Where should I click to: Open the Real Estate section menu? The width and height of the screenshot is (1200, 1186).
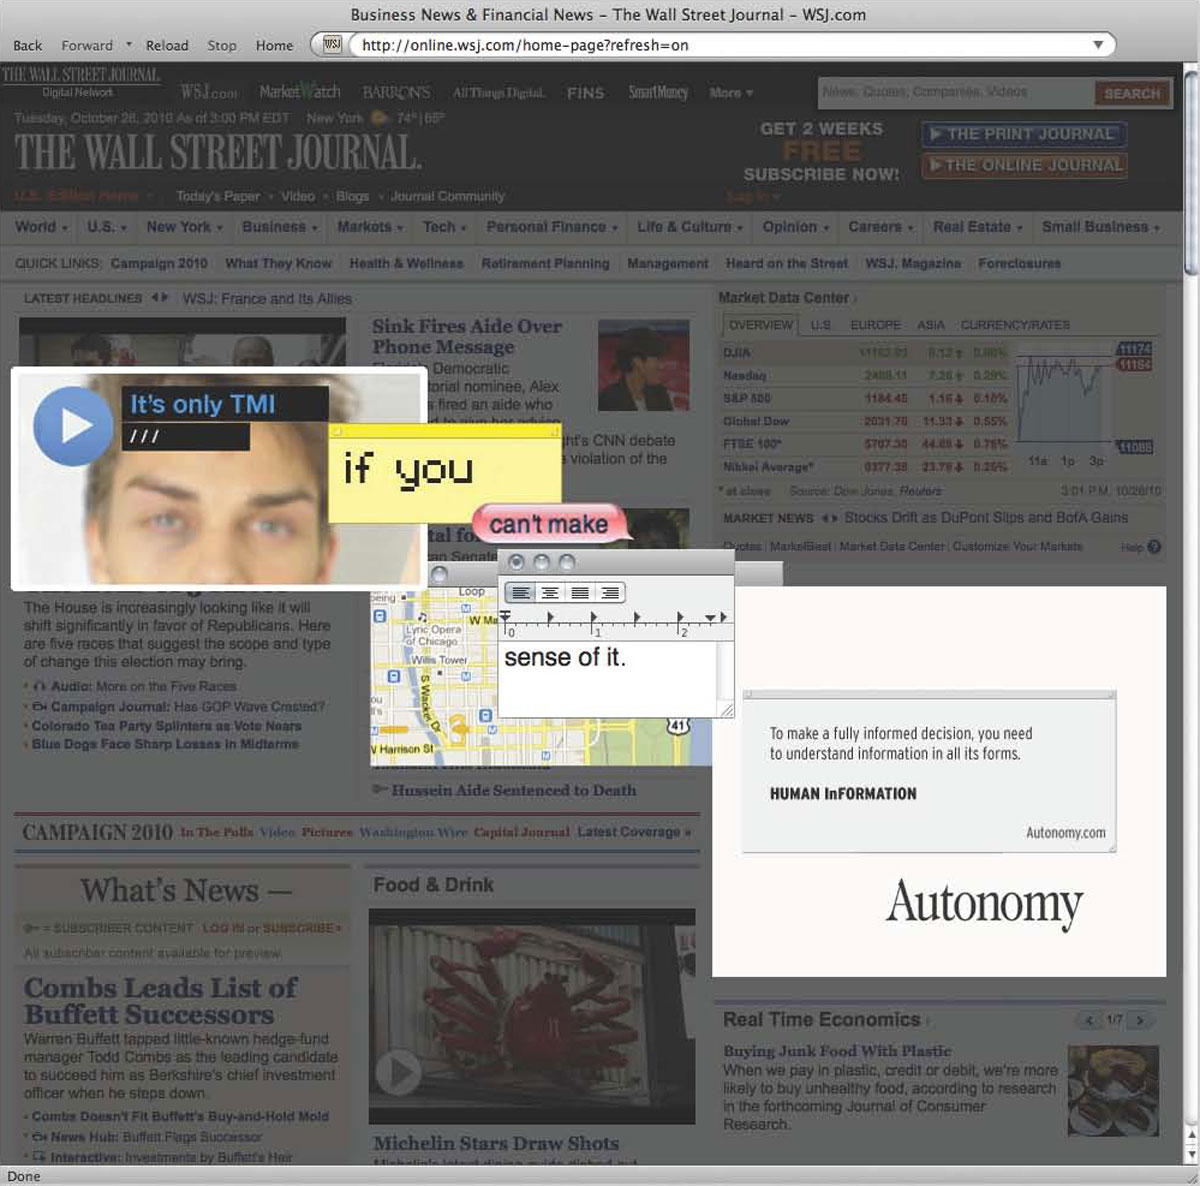pyautogui.click(x=977, y=227)
